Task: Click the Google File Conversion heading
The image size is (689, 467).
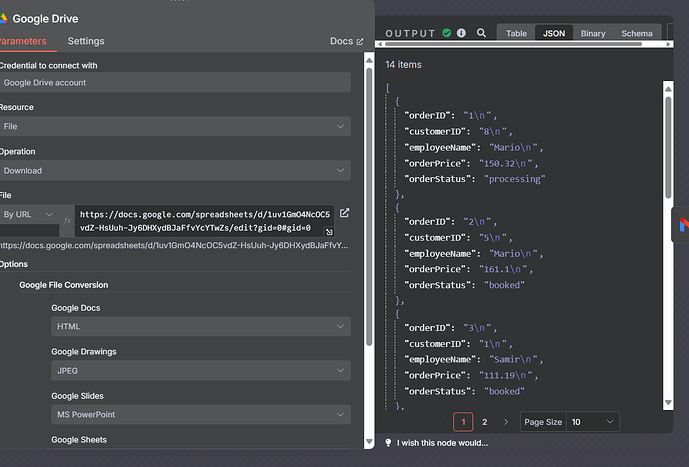Action: [64, 285]
